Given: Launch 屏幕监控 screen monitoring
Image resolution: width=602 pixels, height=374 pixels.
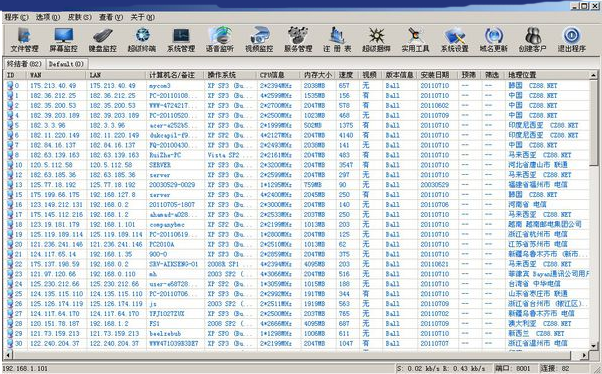Looking at the screenshot, I should coord(63,40).
